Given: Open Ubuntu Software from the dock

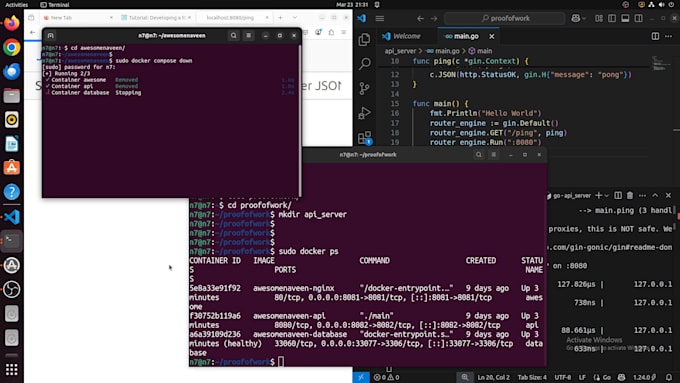Looking at the screenshot, I should pyautogui.click(x=12, y=167).
